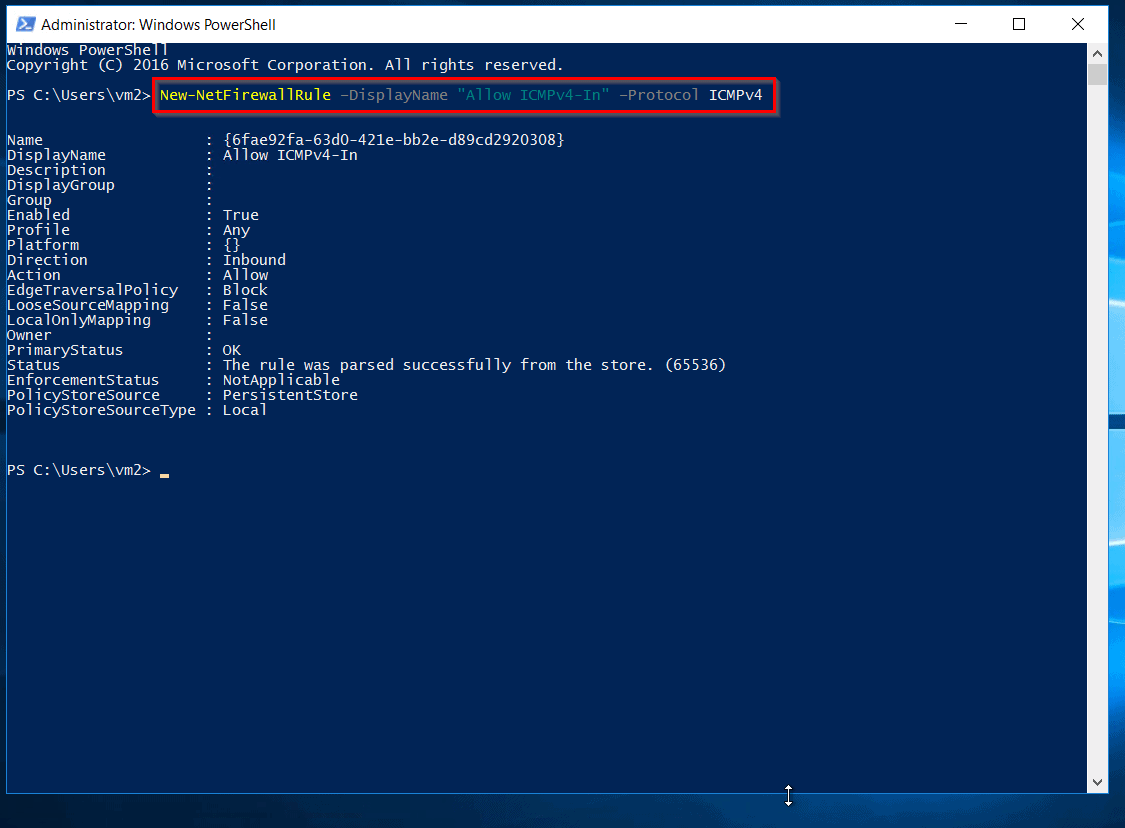Click the scrollbar down arrow

(1098, 782)
